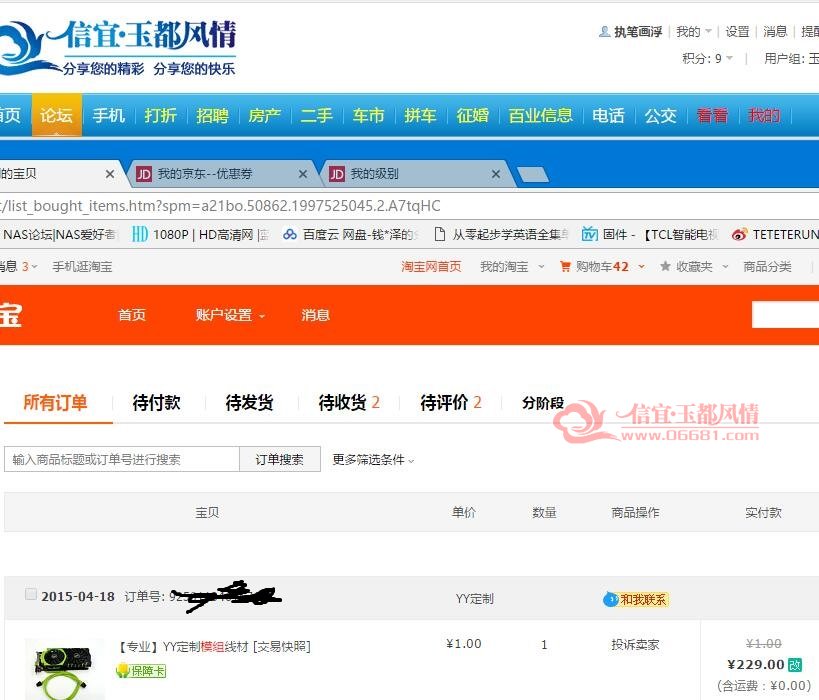Click 设置 in the forum header

click(x=737, y=32)
